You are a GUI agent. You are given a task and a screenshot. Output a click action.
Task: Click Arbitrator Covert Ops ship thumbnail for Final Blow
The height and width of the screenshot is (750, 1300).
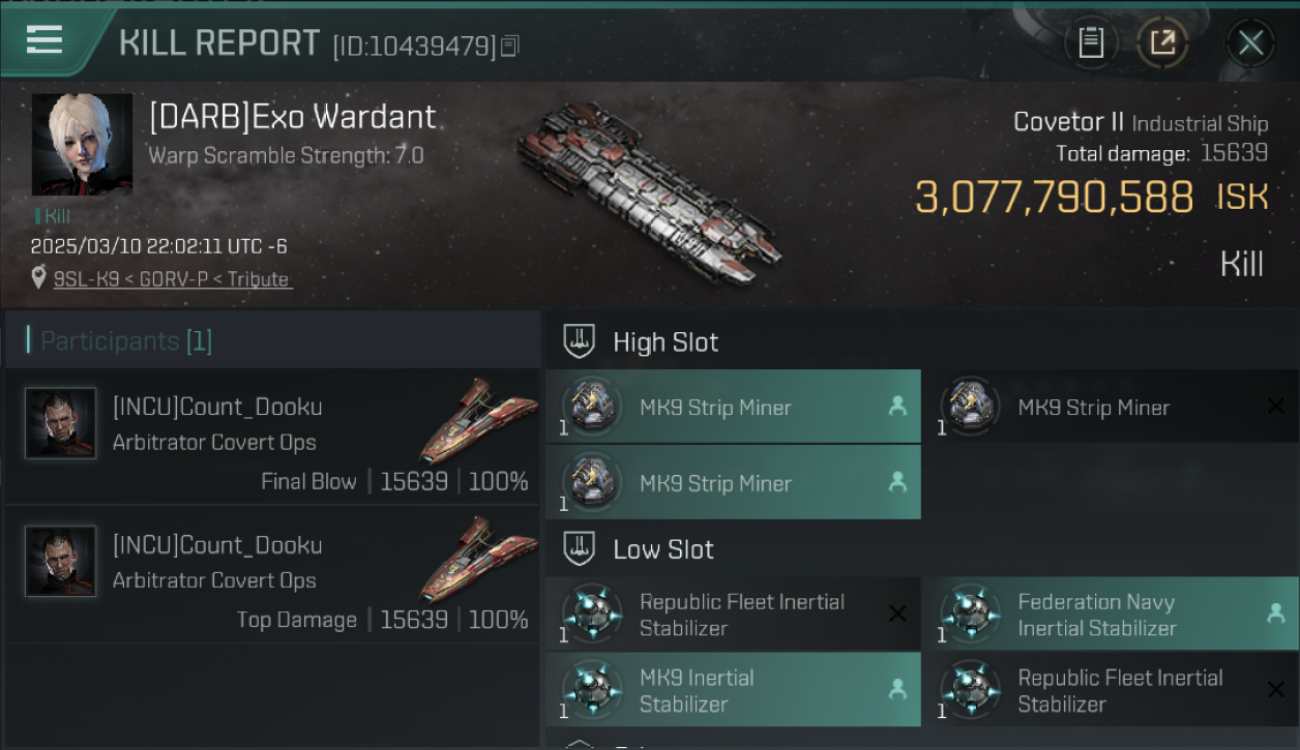(x=478, y=421)
